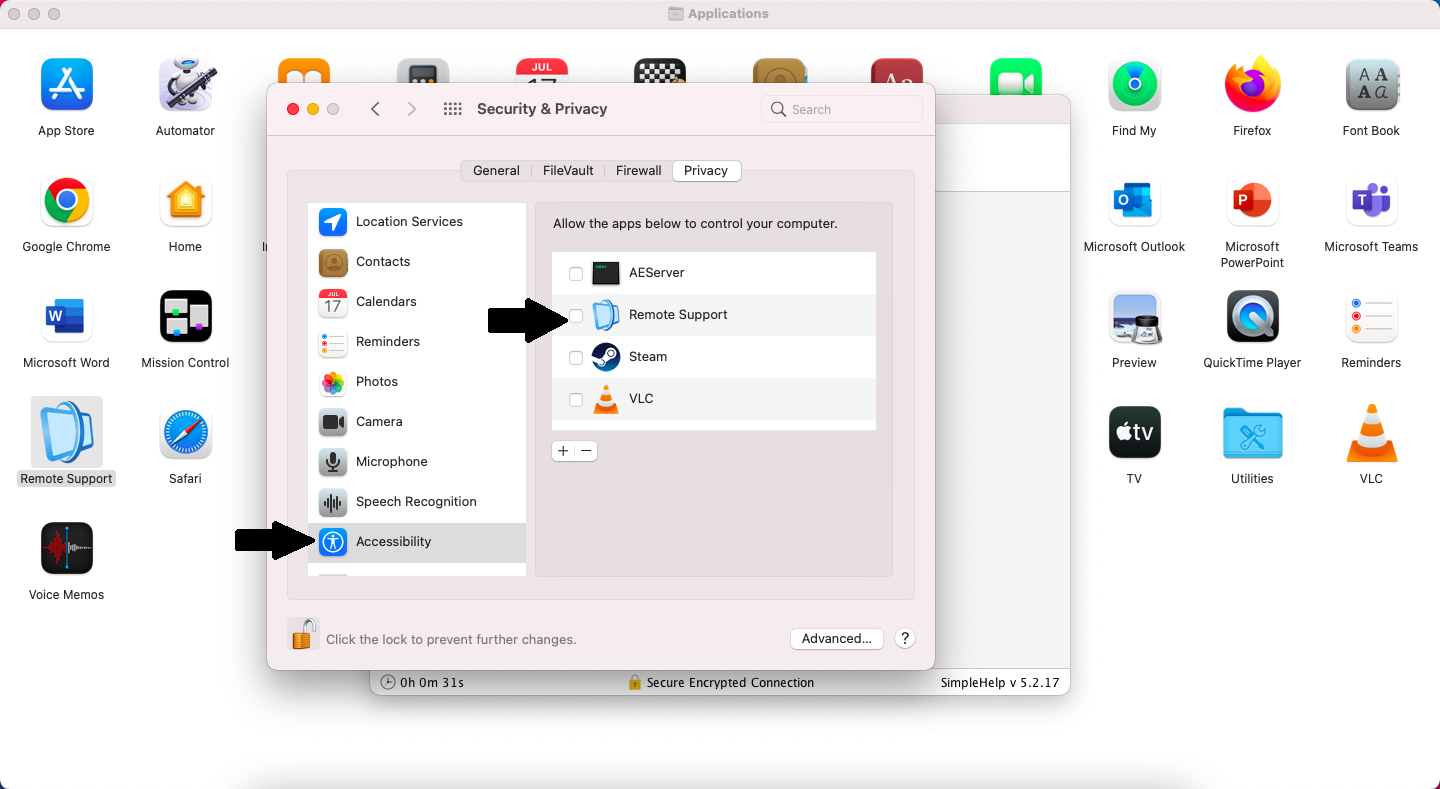This screenshot has width=1440, height=789.
Task: Click the Search field in Security & Privacy
Action: [x=842, y=109]
